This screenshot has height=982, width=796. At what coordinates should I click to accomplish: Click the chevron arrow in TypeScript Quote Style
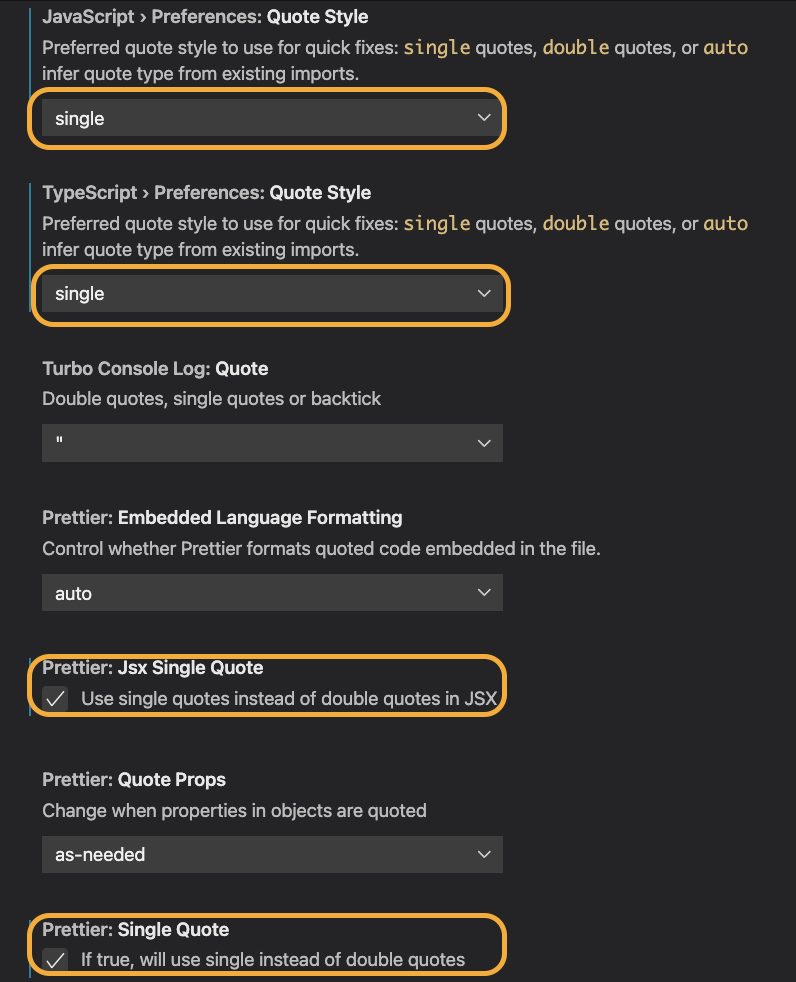pos(484,293)
